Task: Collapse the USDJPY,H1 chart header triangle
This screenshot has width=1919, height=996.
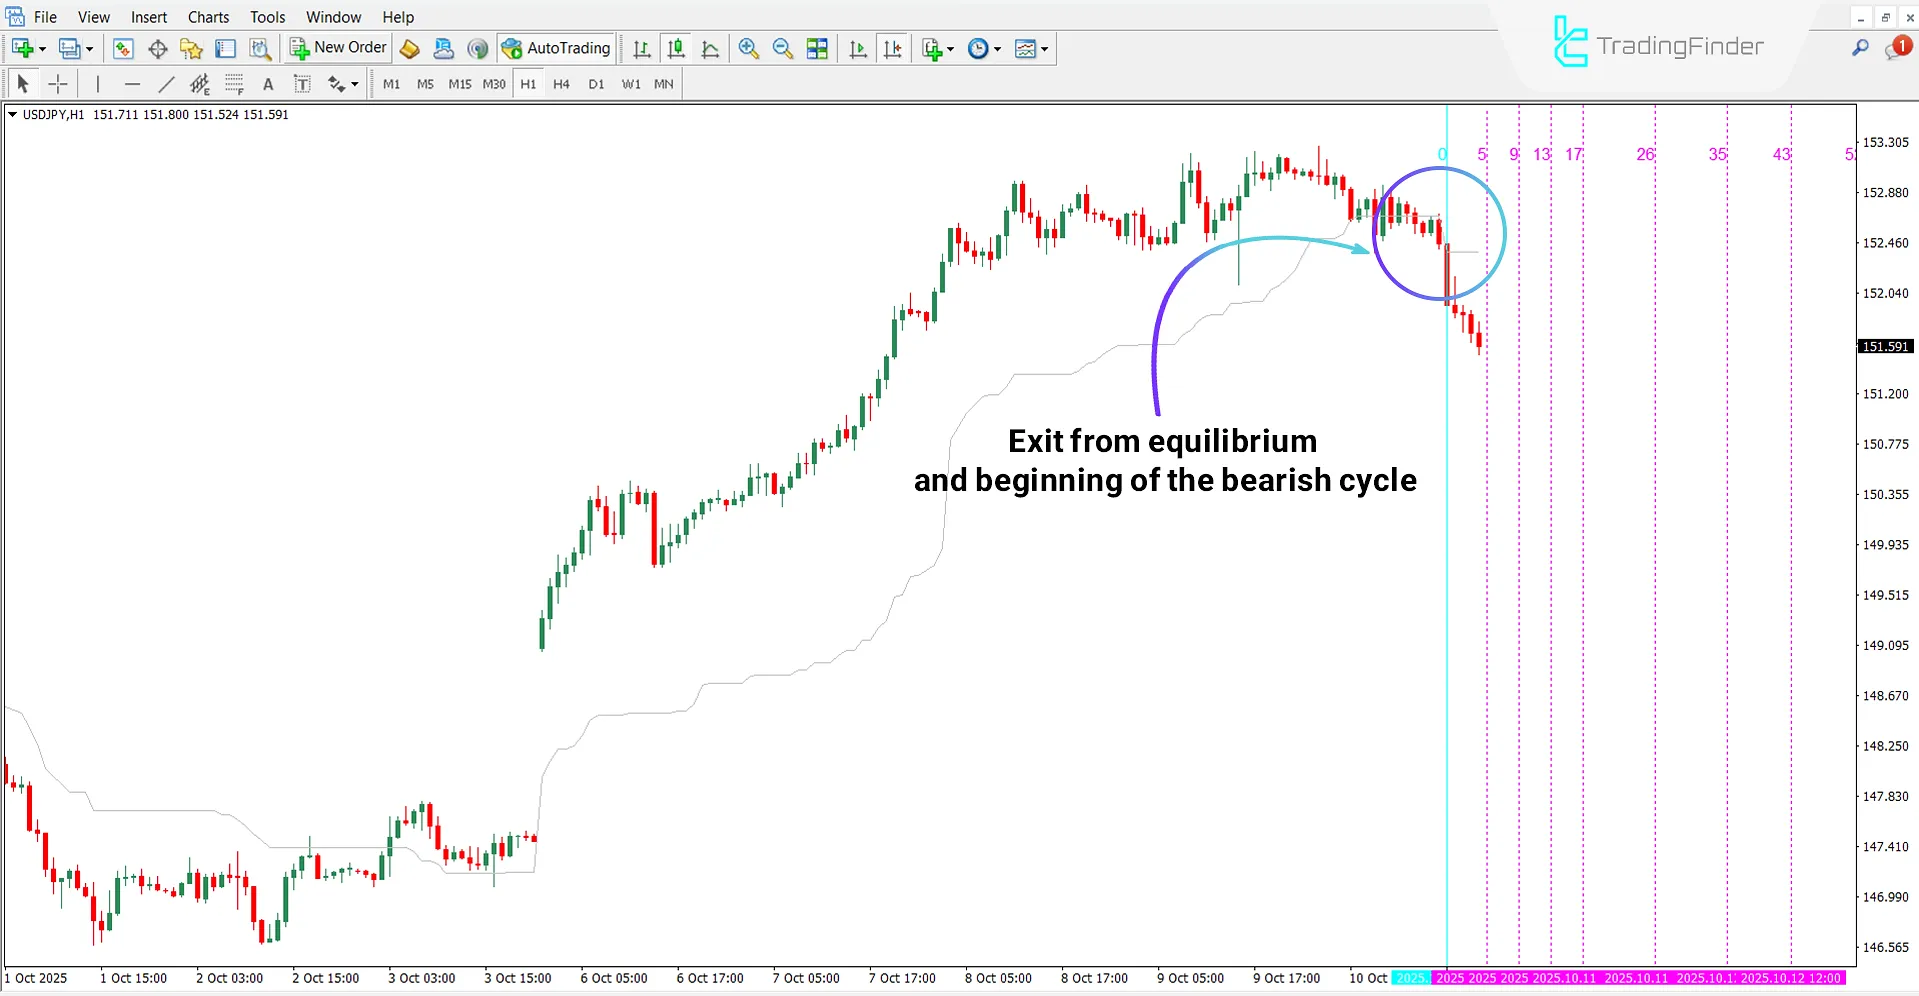Action: click(x=15, y=114)
